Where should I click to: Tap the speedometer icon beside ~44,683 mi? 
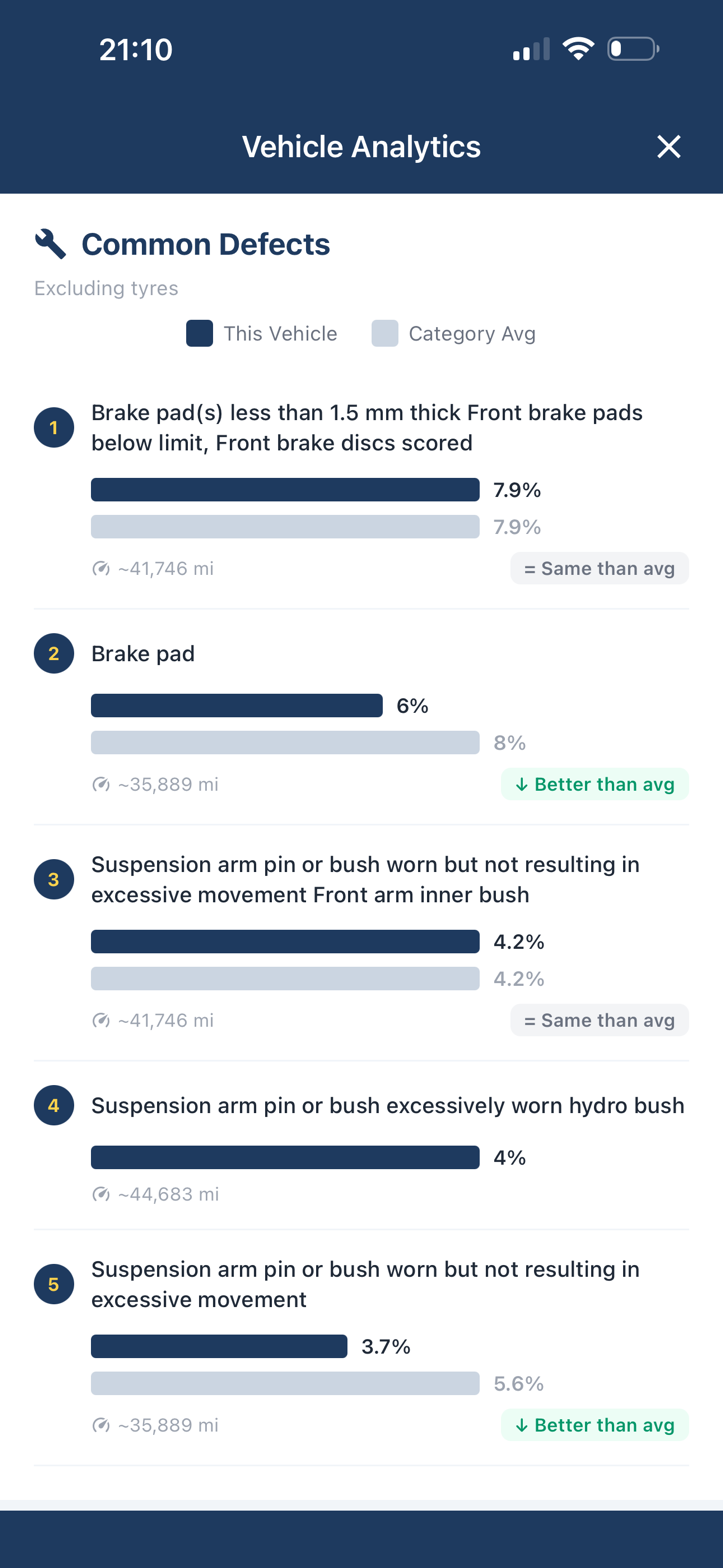tap(100, 1194)
